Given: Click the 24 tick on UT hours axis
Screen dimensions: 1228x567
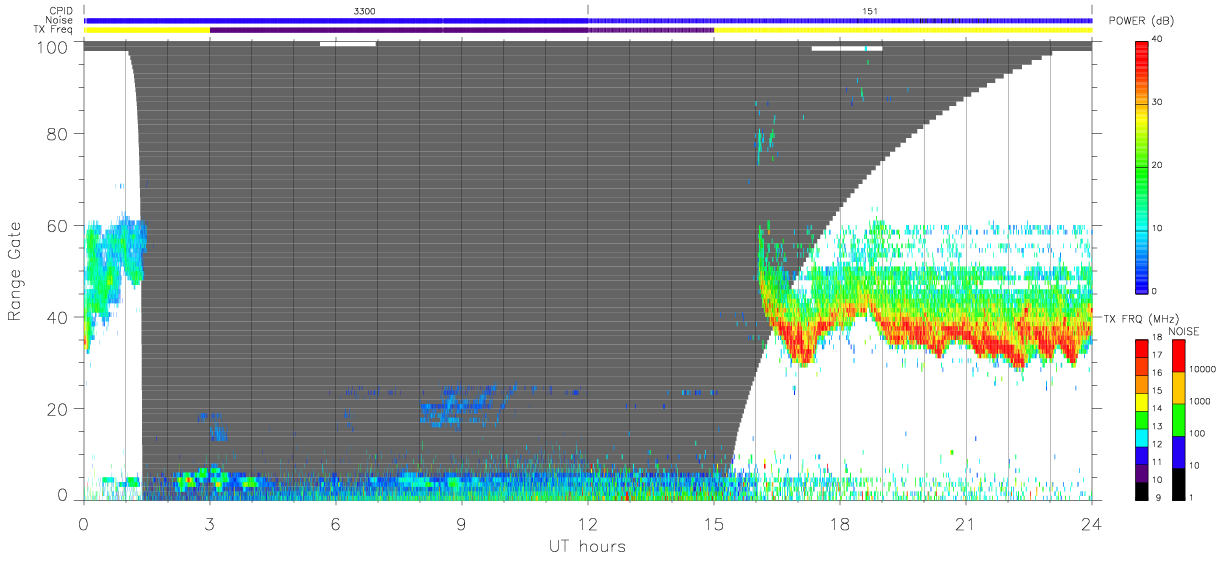Looking at the screenshot, I should [x=1091, y=523].
